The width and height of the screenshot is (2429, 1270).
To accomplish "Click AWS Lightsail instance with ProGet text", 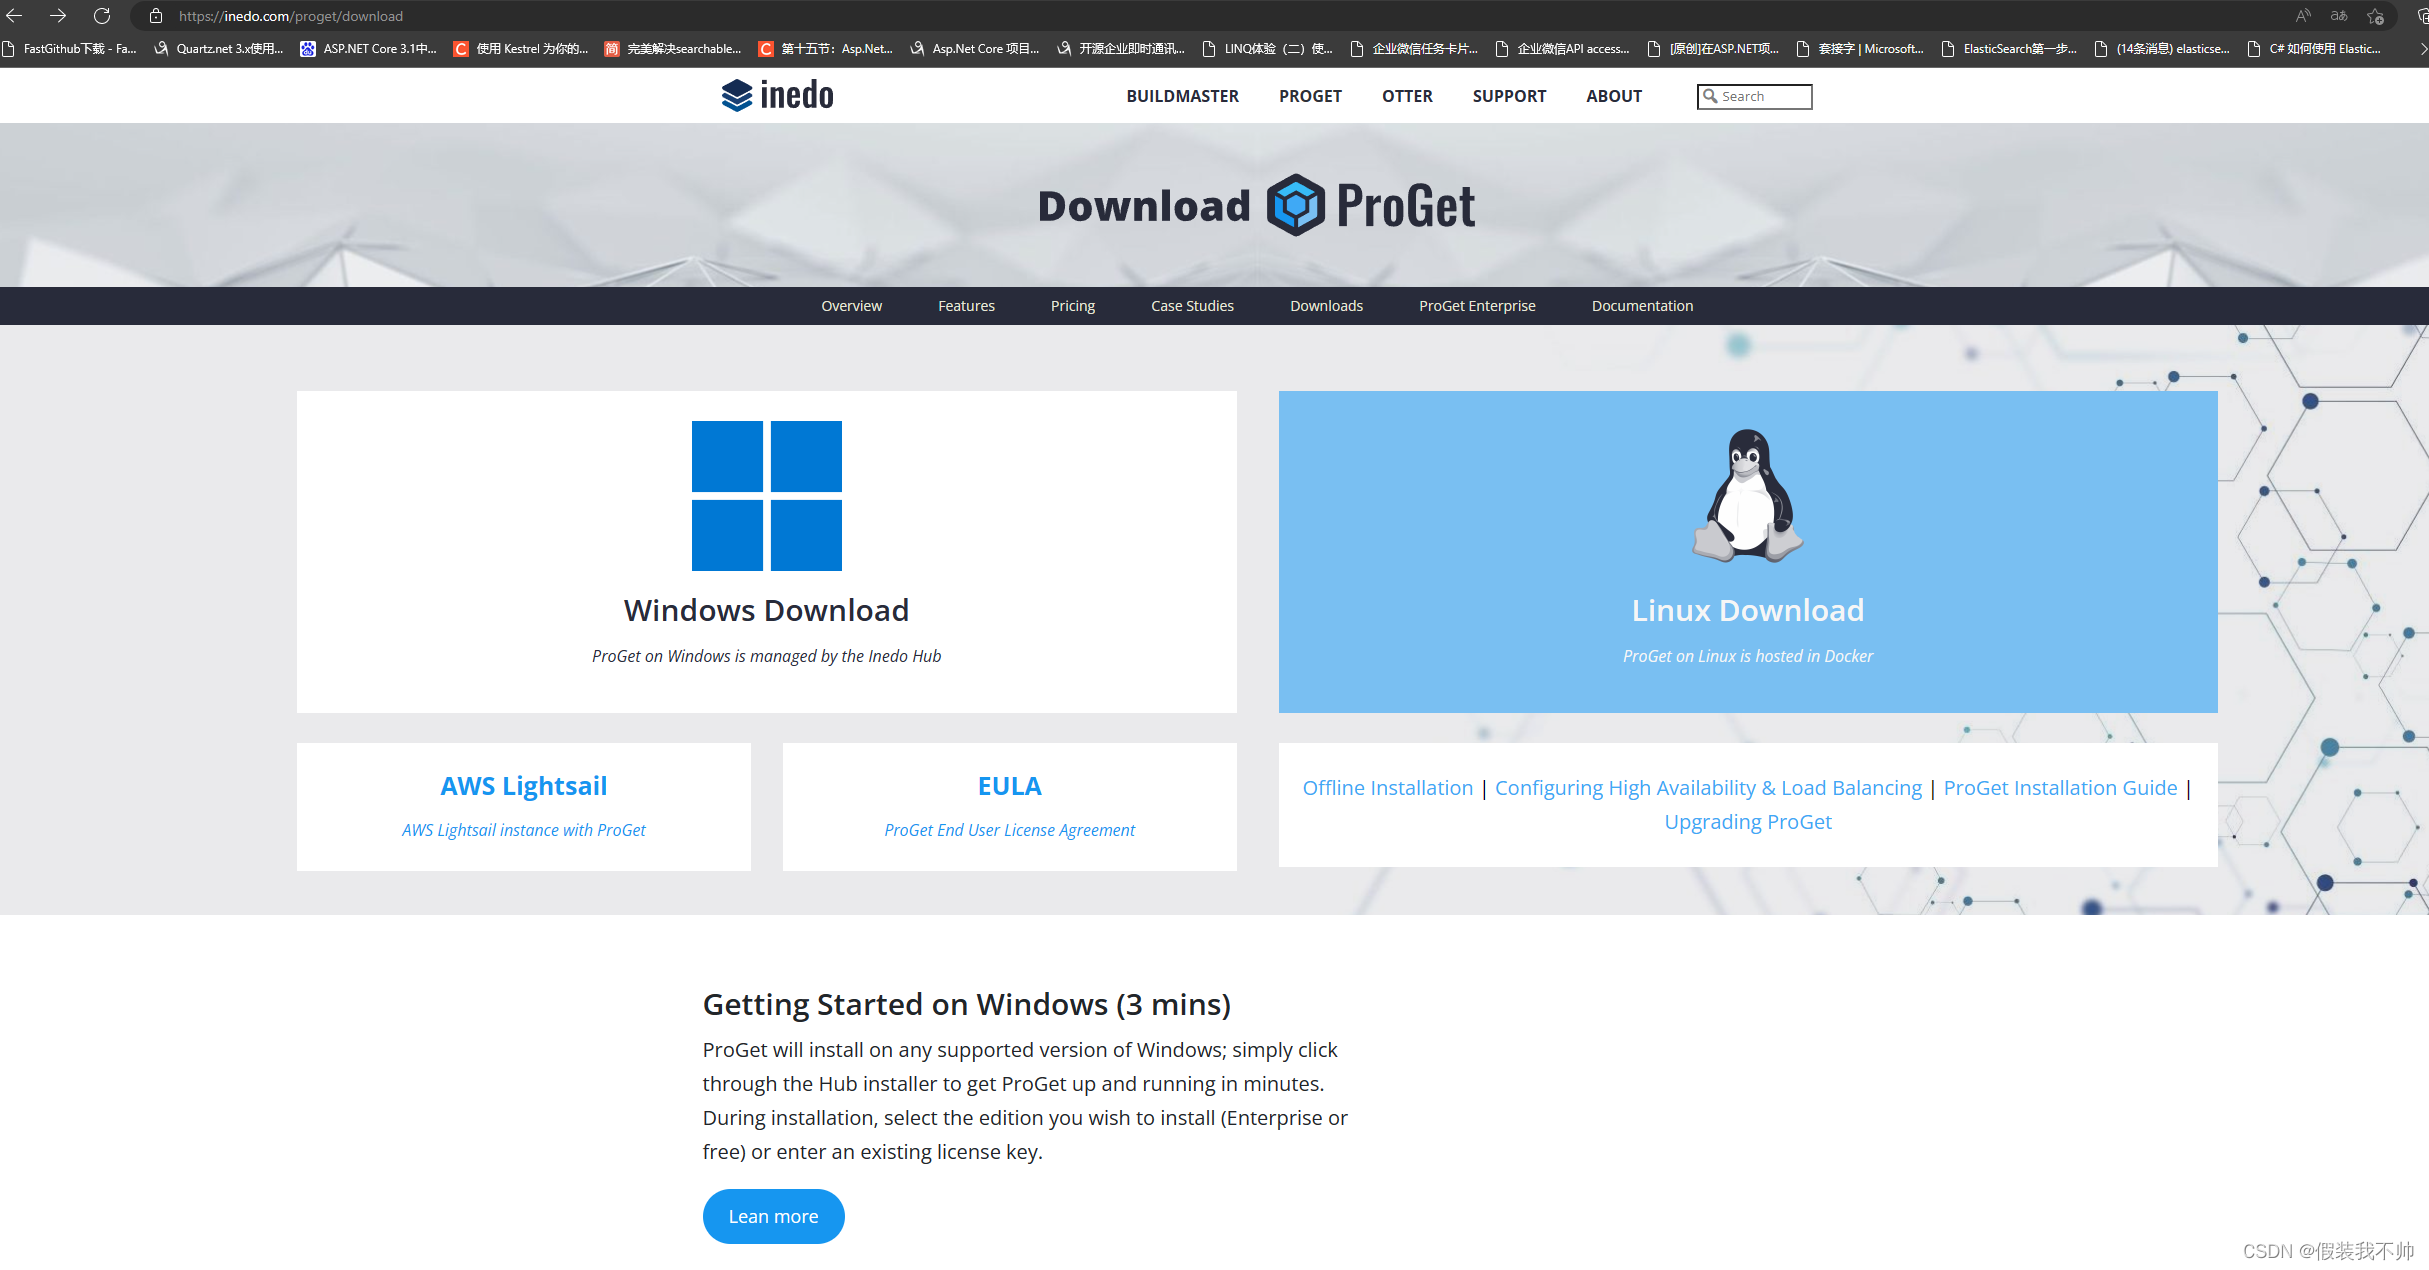I will (524, 830).
